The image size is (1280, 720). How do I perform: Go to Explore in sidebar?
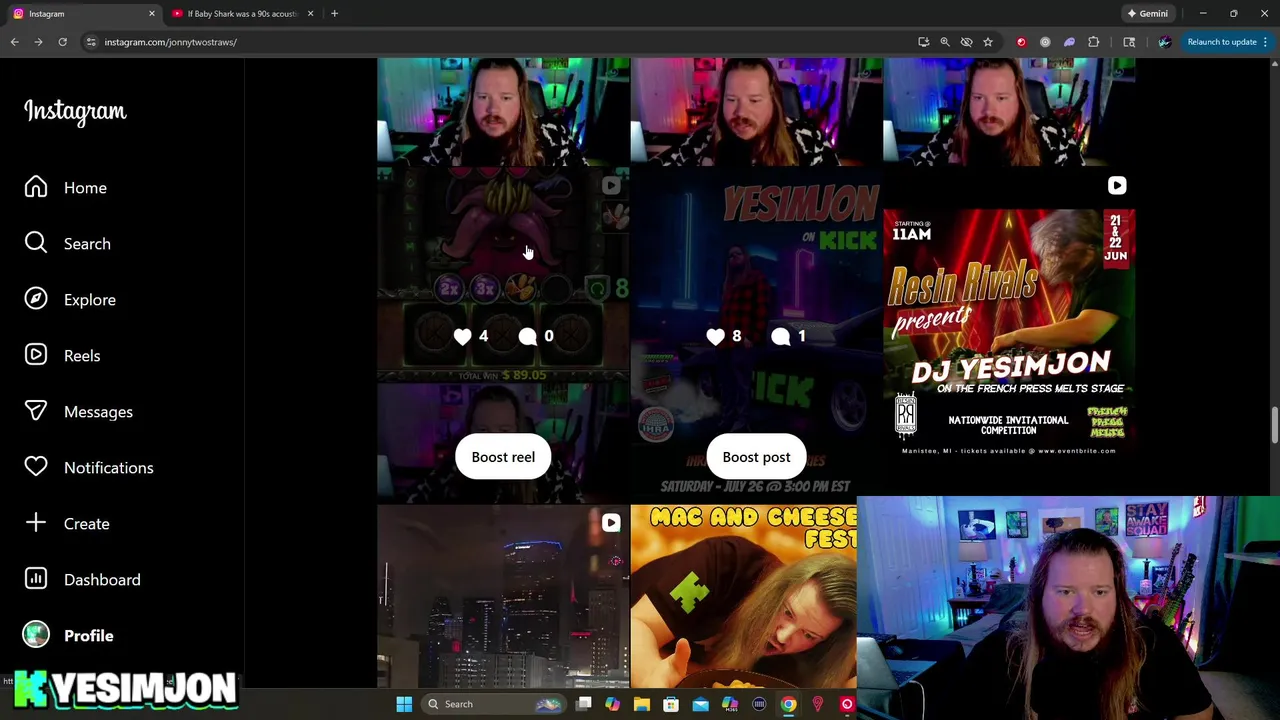click(x=70, y=300)
